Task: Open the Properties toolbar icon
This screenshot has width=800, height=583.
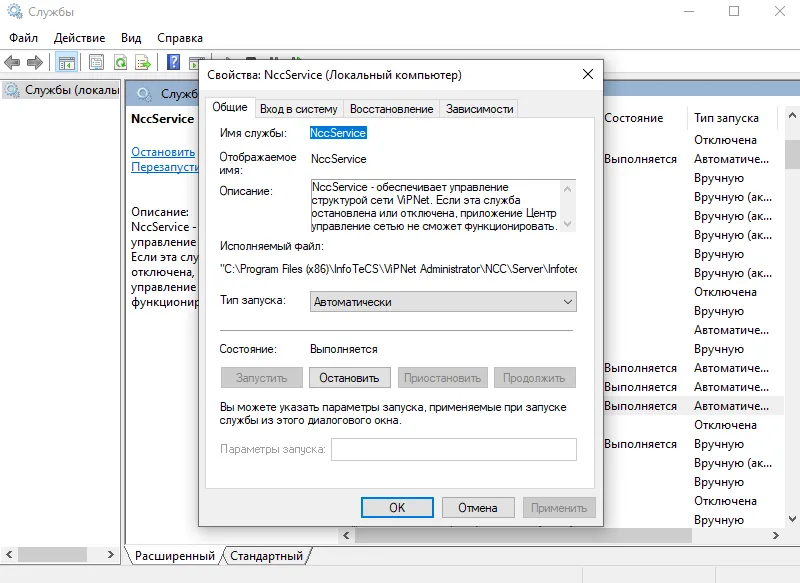Action: point(96,63)
